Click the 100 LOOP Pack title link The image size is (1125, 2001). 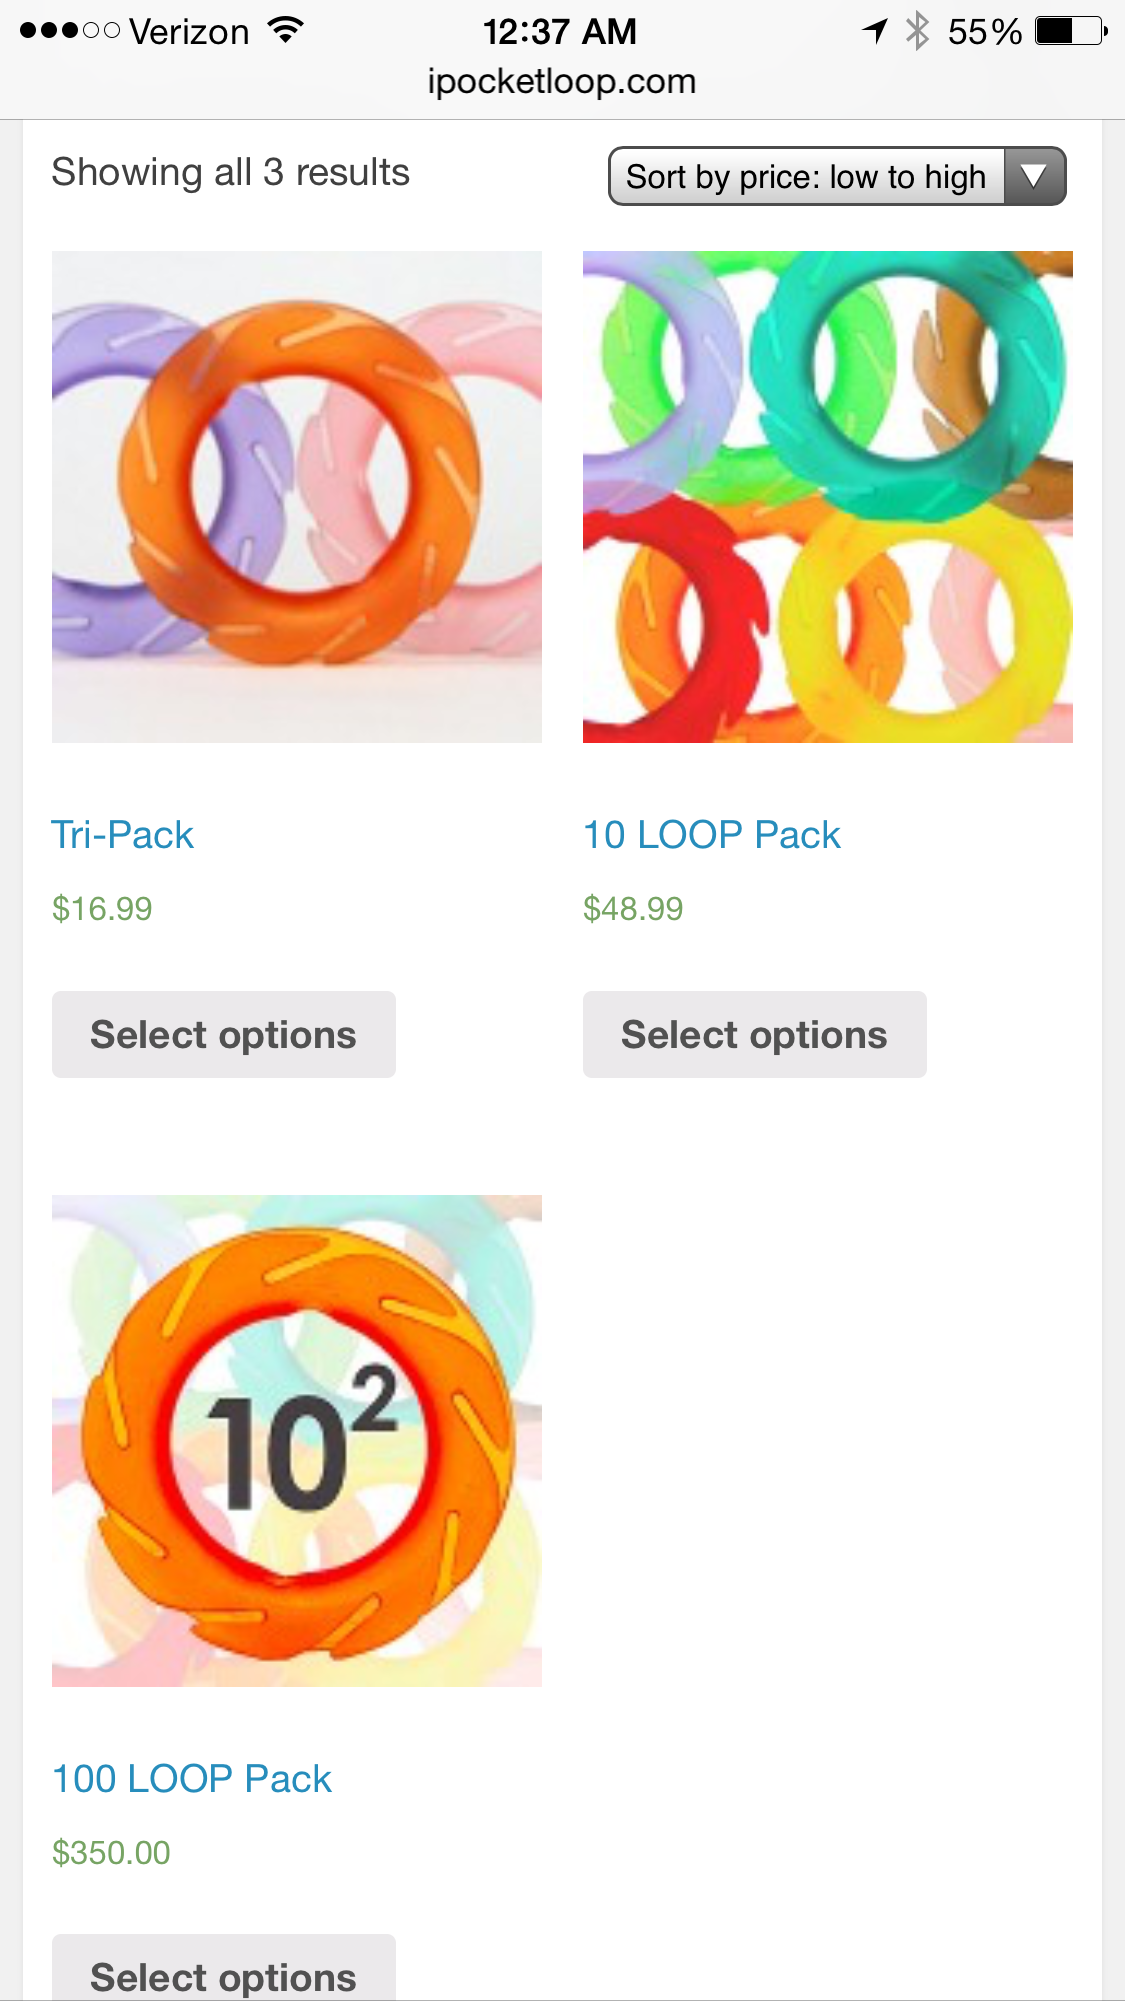(x=192, y=1779)
